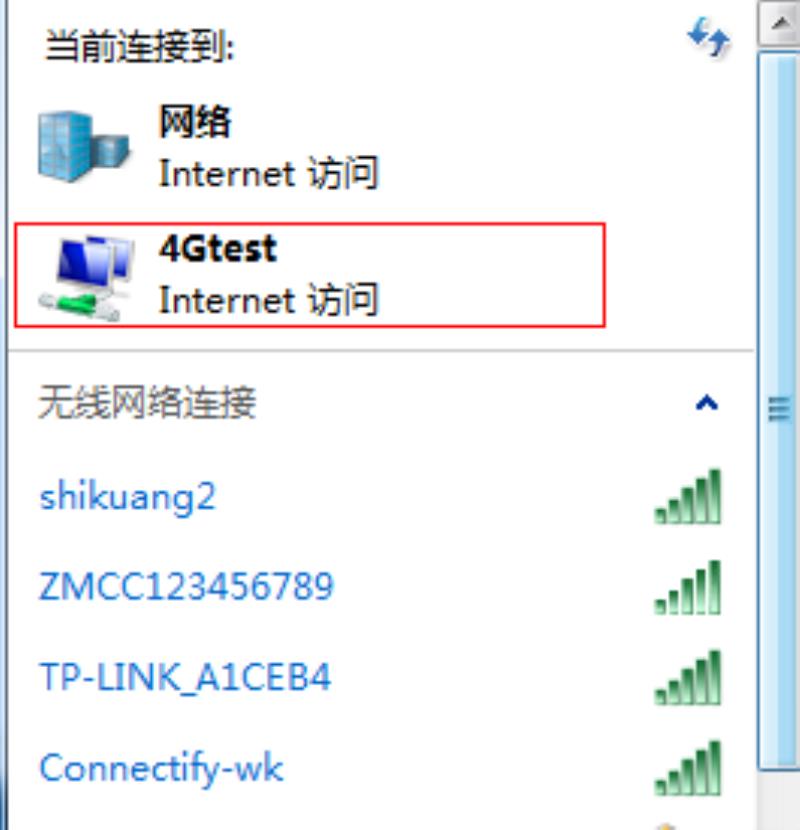Click the signal strength bars for shikuang2
This screenshot has height=830, width=800.
(688, 497)
